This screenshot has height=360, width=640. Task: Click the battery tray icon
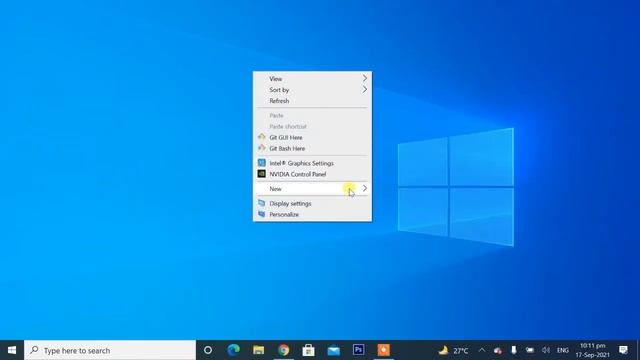tap(530, 350)
